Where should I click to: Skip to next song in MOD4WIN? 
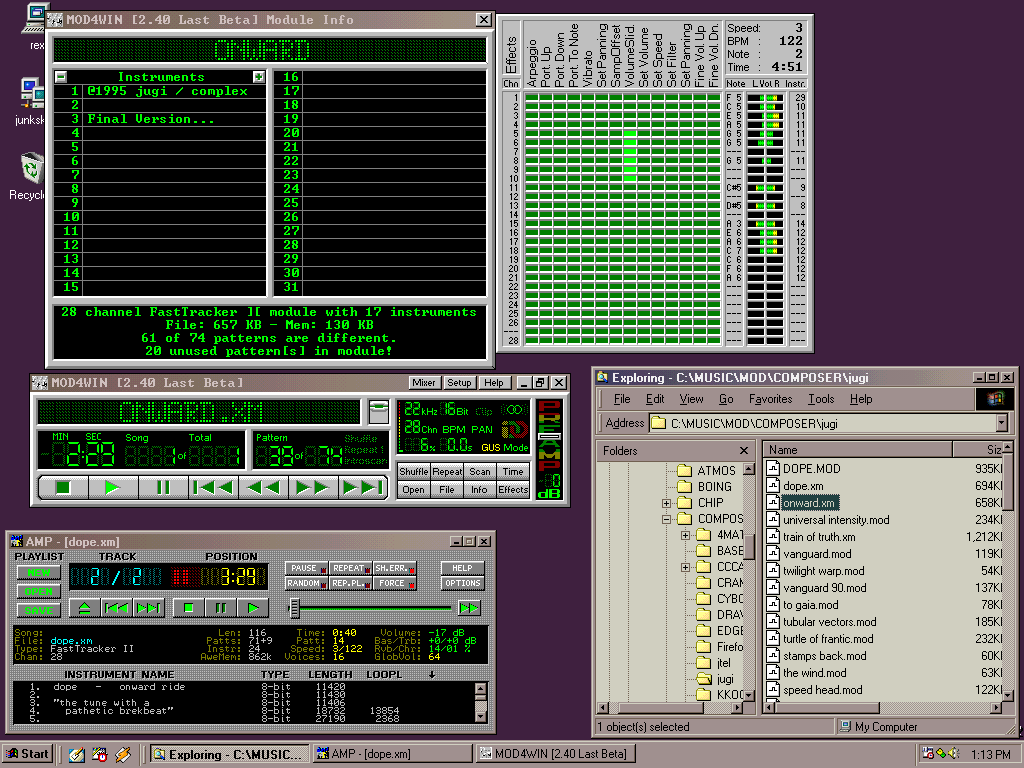[x=362, y=487]
